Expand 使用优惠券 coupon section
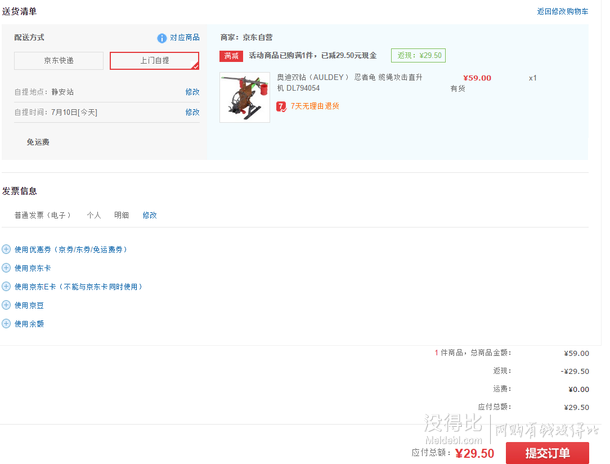Viewport: 610px width, 464px height. 70,249
